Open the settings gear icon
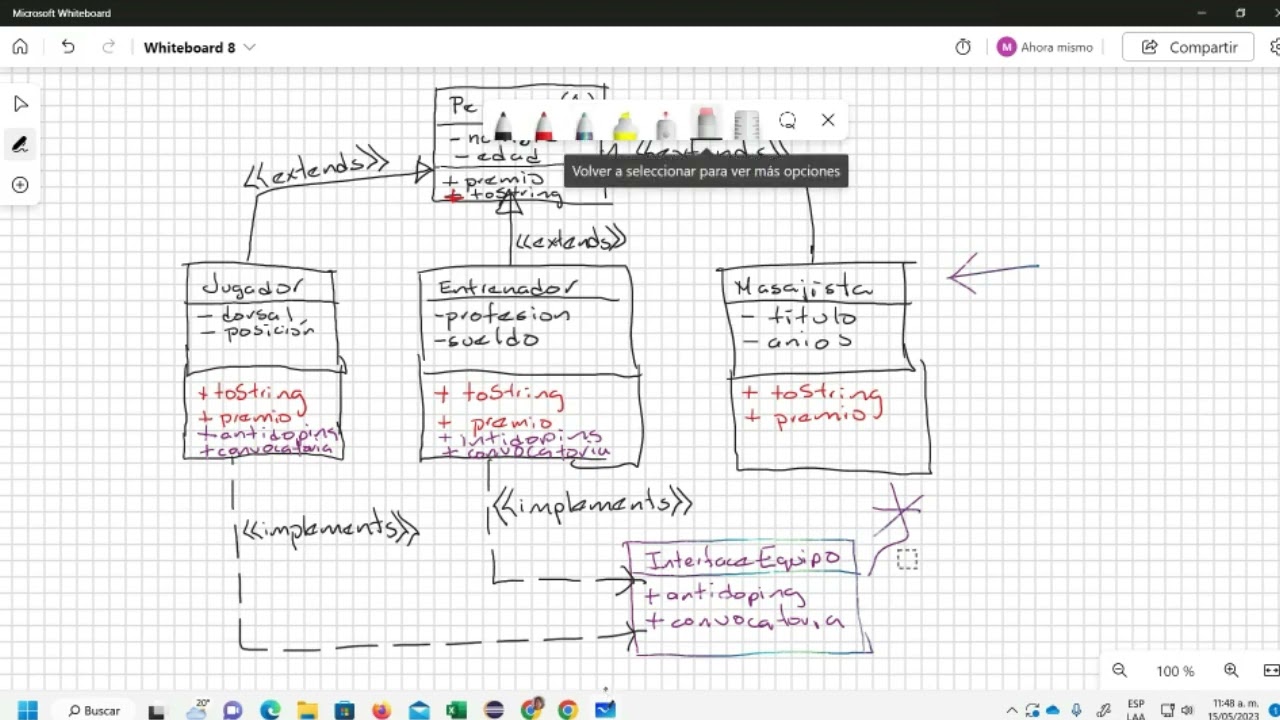Image resolution: width=1280 pixels, height=720 pixels. tap(1275, 47)
